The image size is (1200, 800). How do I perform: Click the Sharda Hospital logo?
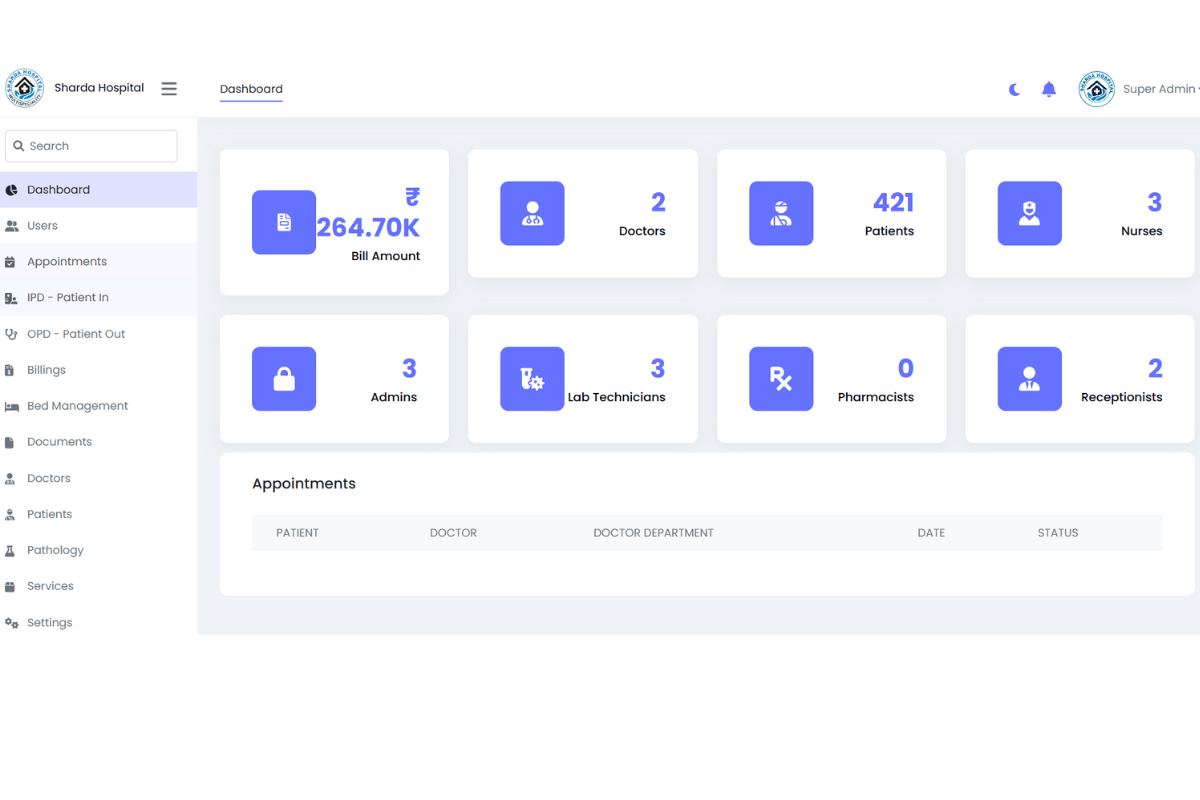pos(24,88)
